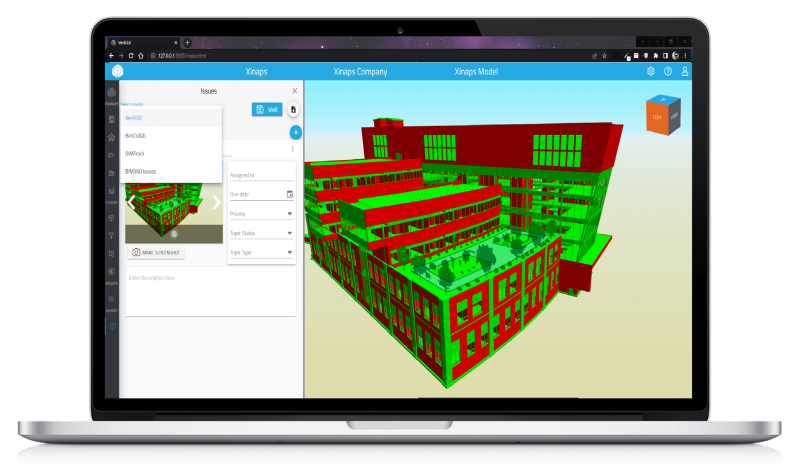Expand the Topic Status dropdown
Viewport: 800px width, 467px height.
[x=261, y=233]
